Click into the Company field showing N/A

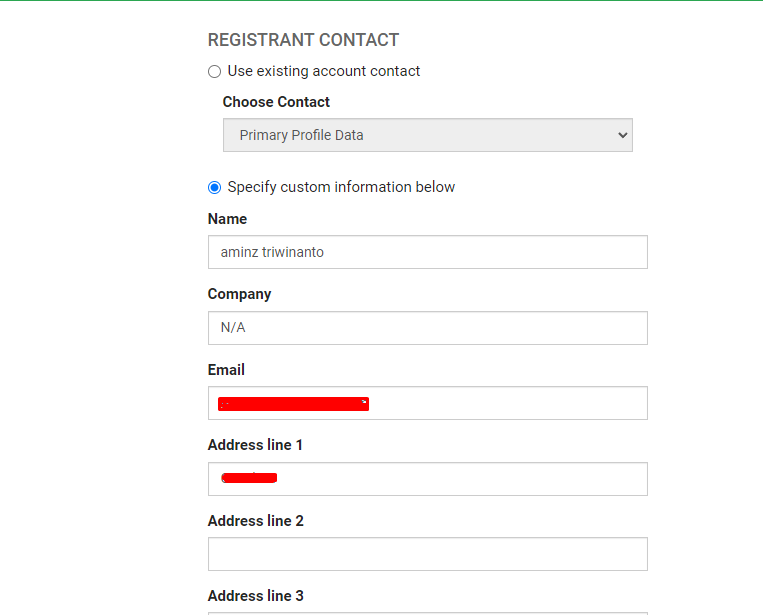[x=428, y=328]
